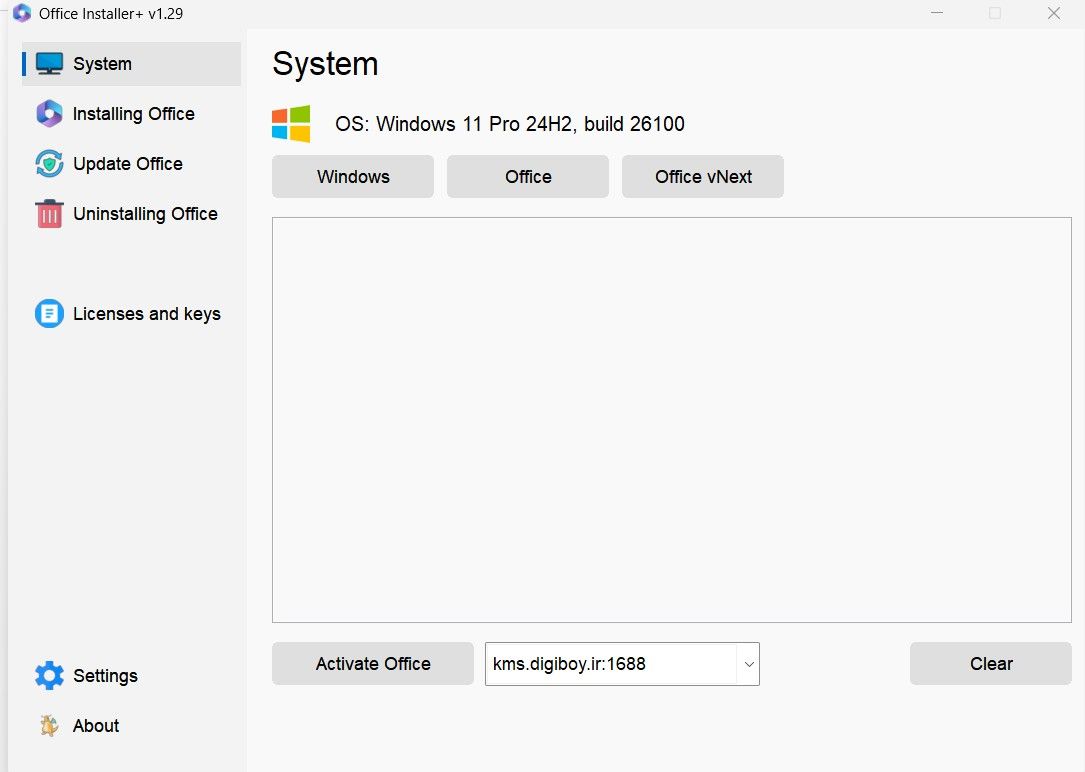
Task: Click the Settings gear icon
Action: [49, 675]
